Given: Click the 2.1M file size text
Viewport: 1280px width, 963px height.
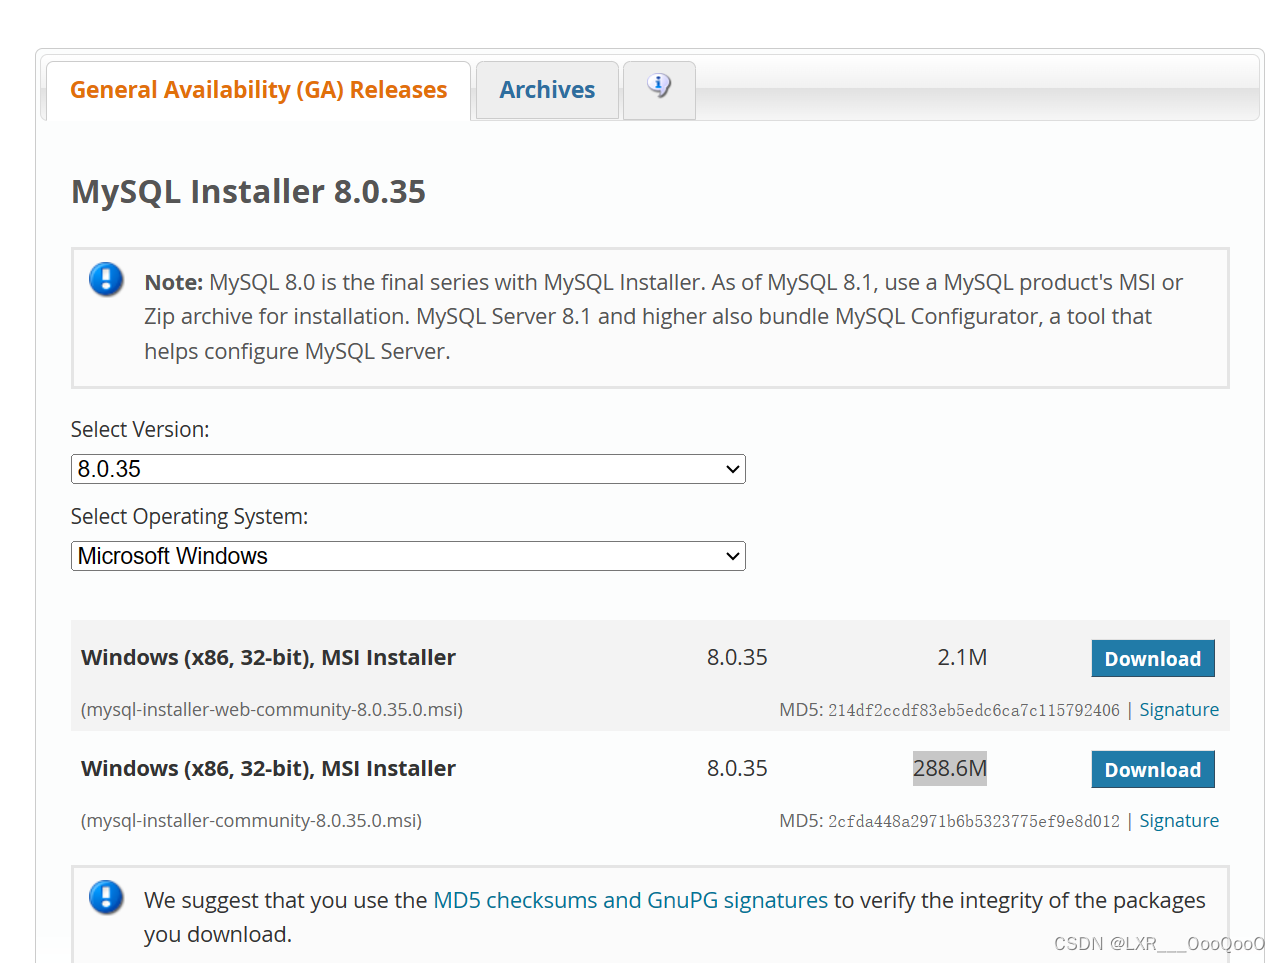Looking at the screenshot, I should pos(962,657).
